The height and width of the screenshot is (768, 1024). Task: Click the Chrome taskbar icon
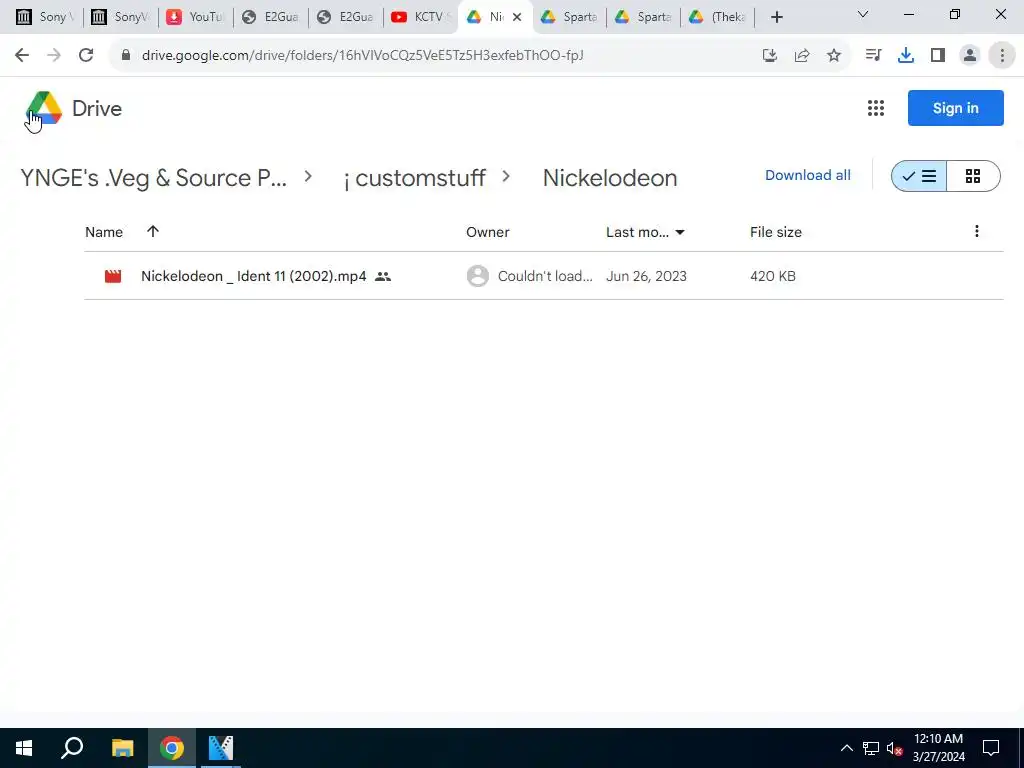(x=172, y=748)
